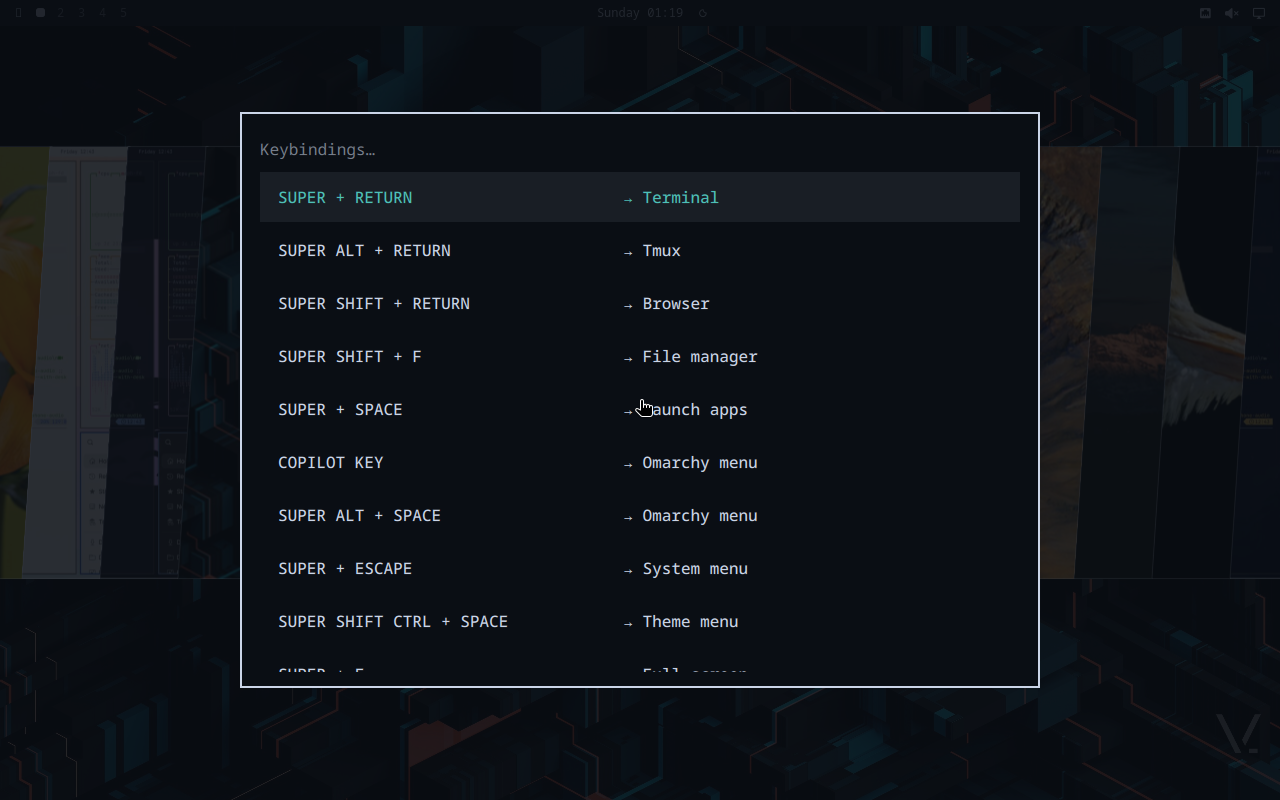
Task: Select the Theme menu keybinding row
Action: [640, 621]
